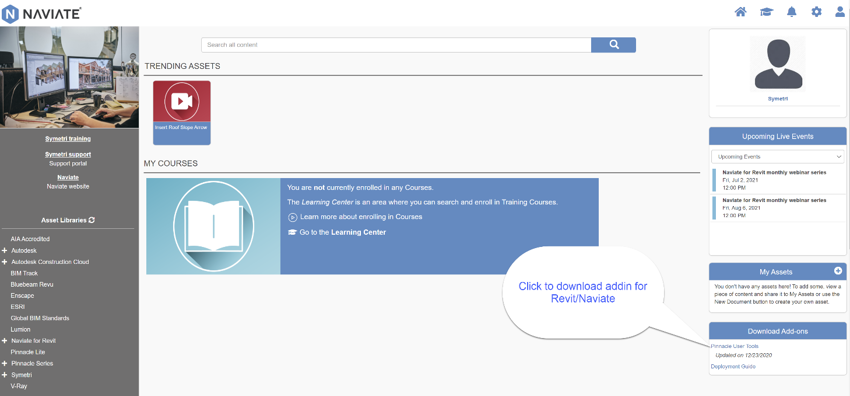The width and height of the screenshot is (850, 396).
Task: Go to the Home icon
Action: (x=740, y=11)
